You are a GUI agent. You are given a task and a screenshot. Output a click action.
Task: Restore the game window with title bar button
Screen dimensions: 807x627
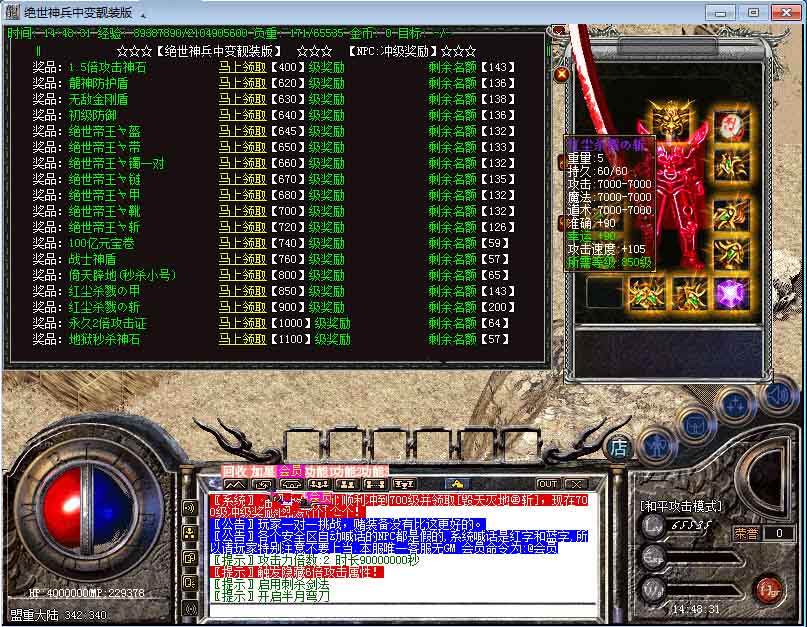[753, 12]
